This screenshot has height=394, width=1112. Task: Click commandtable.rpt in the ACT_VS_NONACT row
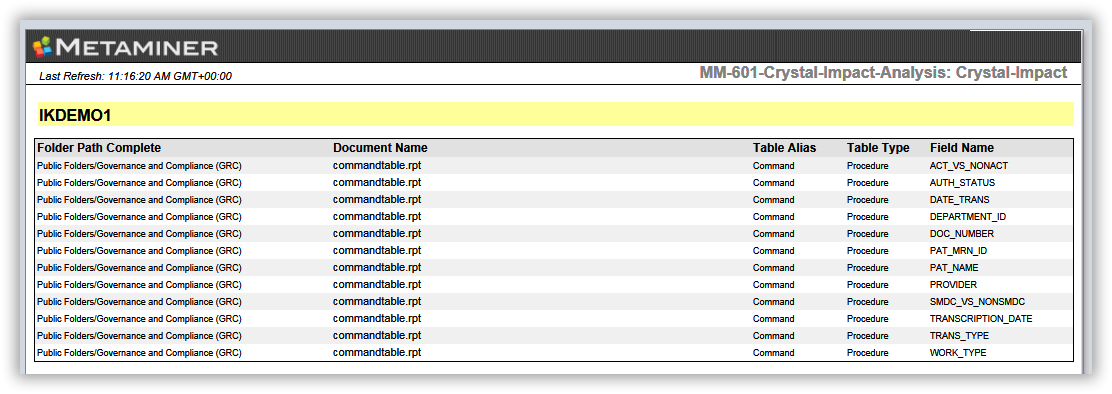click(377, 165)
